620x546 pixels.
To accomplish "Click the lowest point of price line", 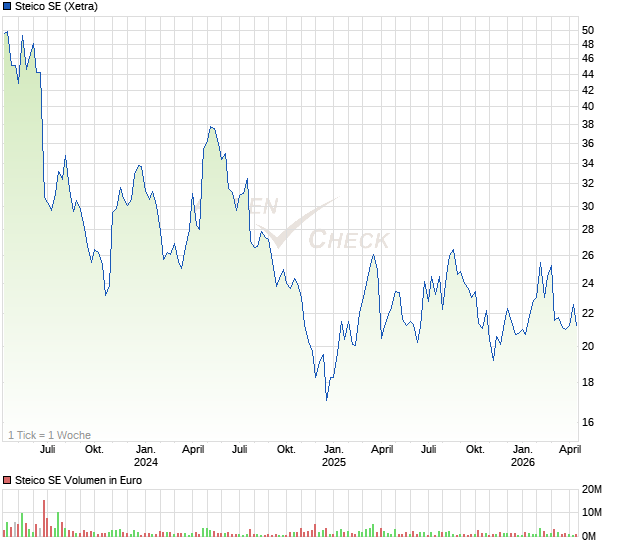I will 327,399.
